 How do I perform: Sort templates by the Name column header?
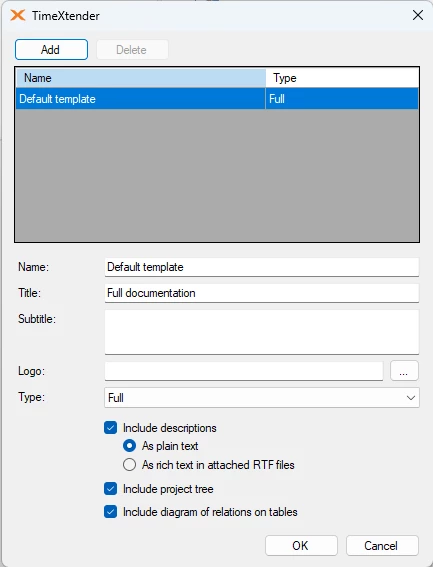click(140, 78)
